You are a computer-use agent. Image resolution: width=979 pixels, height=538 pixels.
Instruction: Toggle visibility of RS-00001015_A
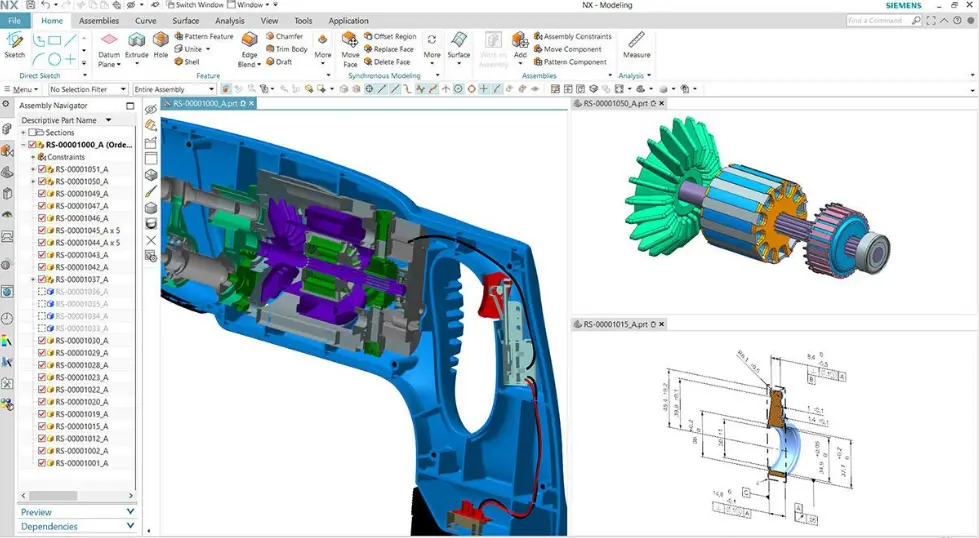[42, 426]
